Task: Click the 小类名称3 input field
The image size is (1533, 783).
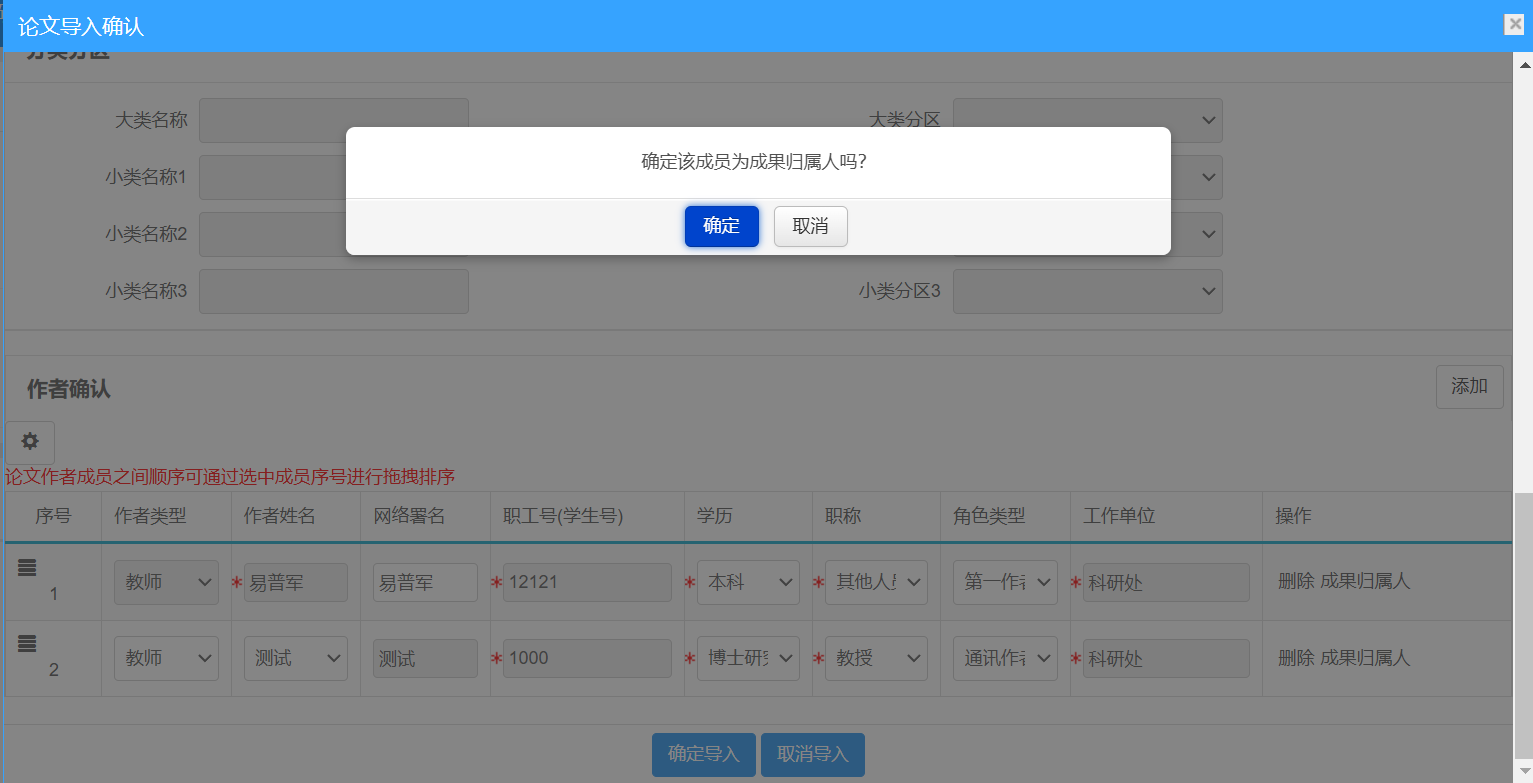Action: [x=334, y=291]
